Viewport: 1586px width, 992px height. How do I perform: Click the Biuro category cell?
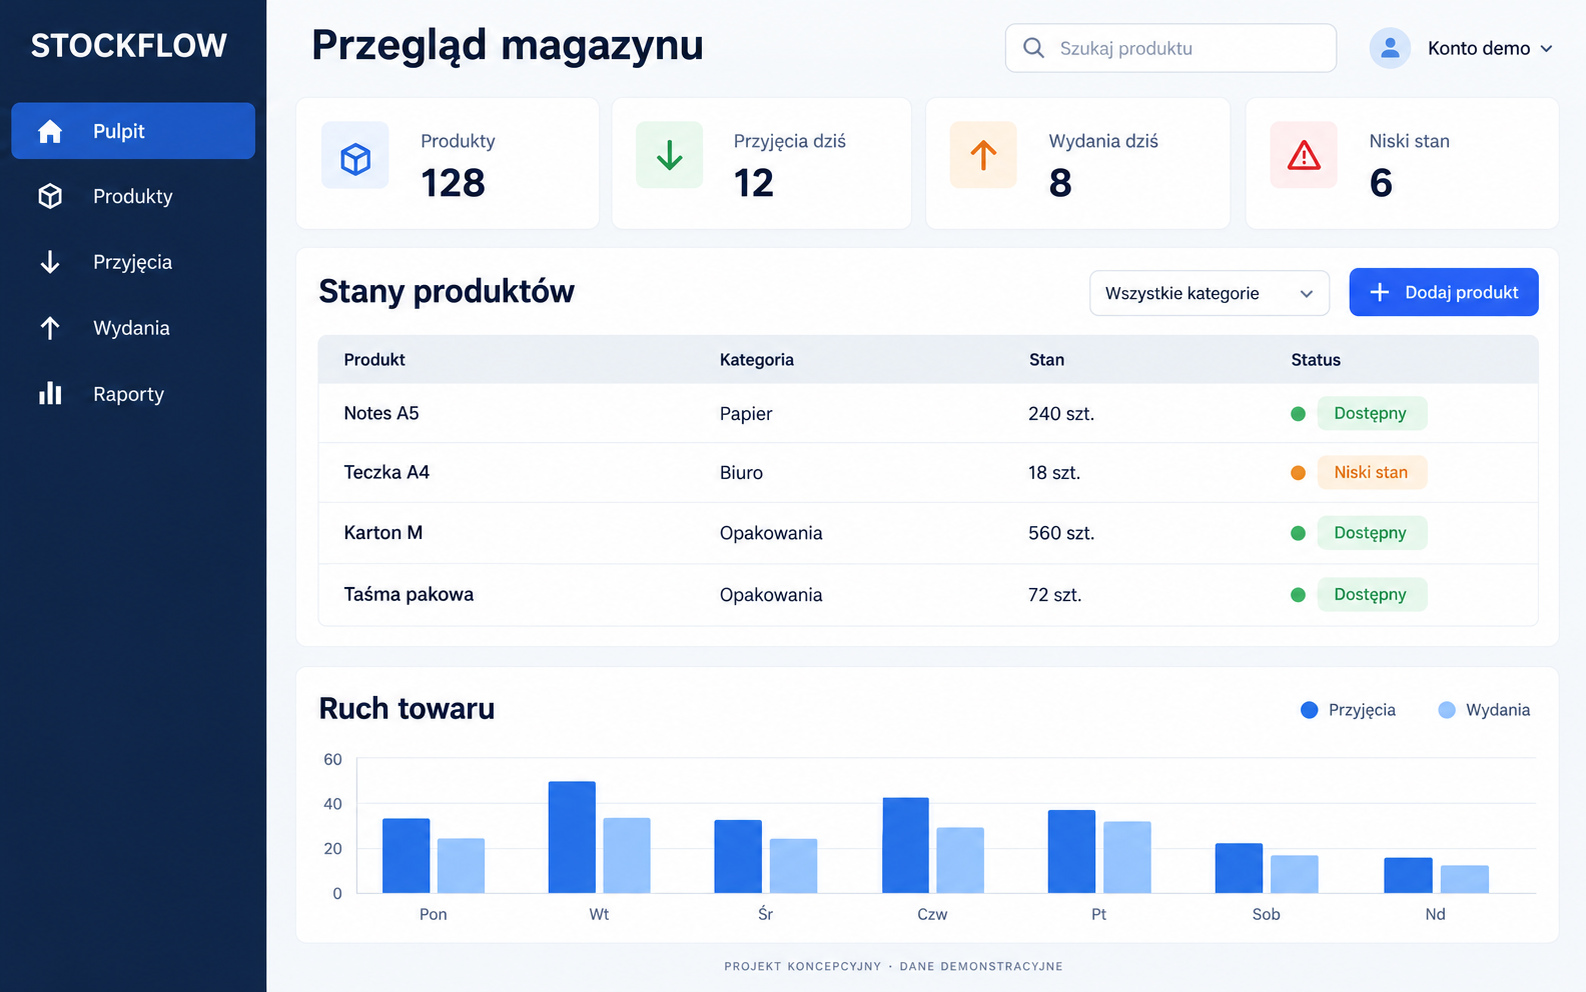coord(741,473)
